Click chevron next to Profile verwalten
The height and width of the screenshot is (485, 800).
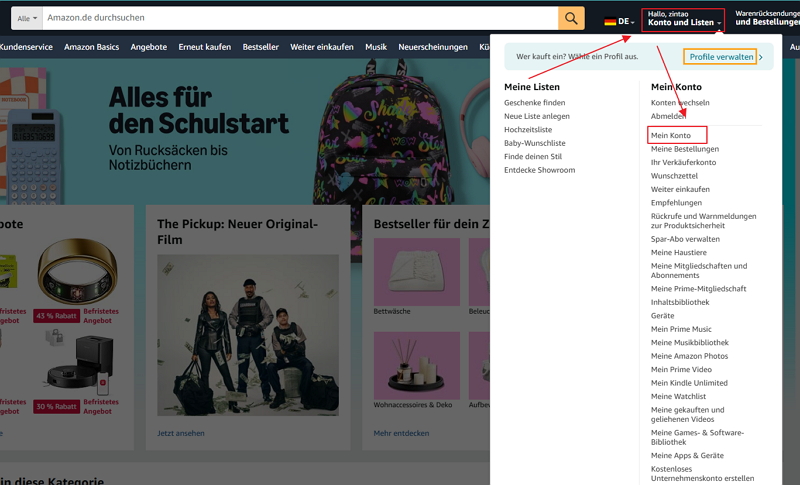point(761,57)
